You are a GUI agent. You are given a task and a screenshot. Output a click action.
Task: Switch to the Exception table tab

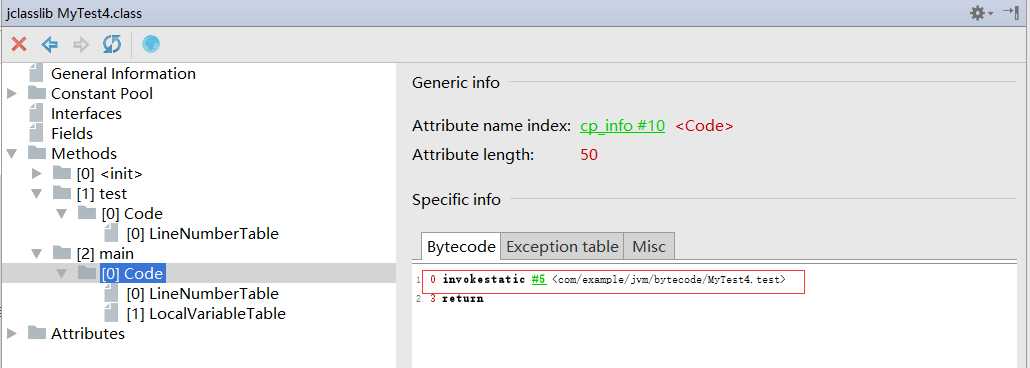[x=562, y=247]
